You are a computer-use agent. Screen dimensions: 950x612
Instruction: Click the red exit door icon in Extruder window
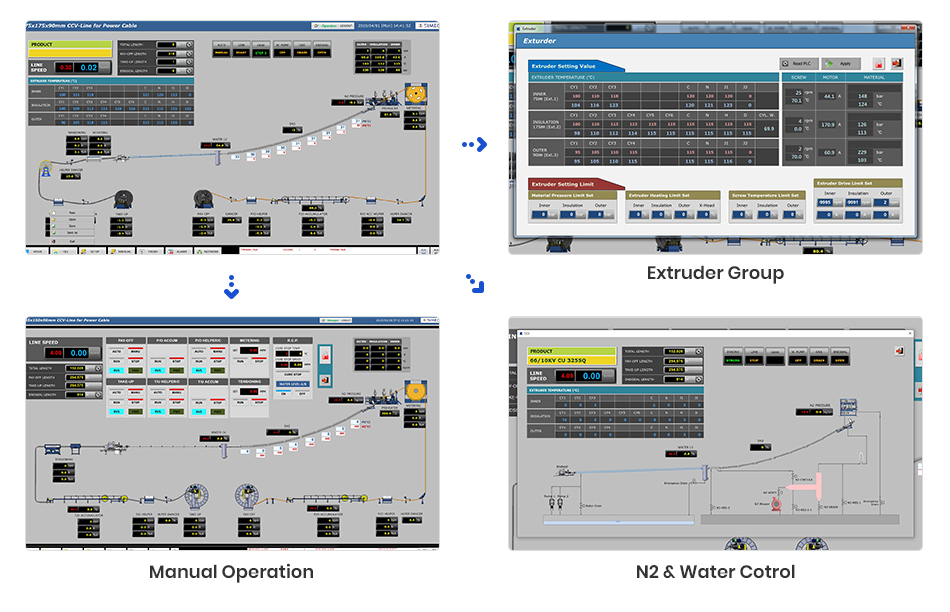(x=896, y=63)
